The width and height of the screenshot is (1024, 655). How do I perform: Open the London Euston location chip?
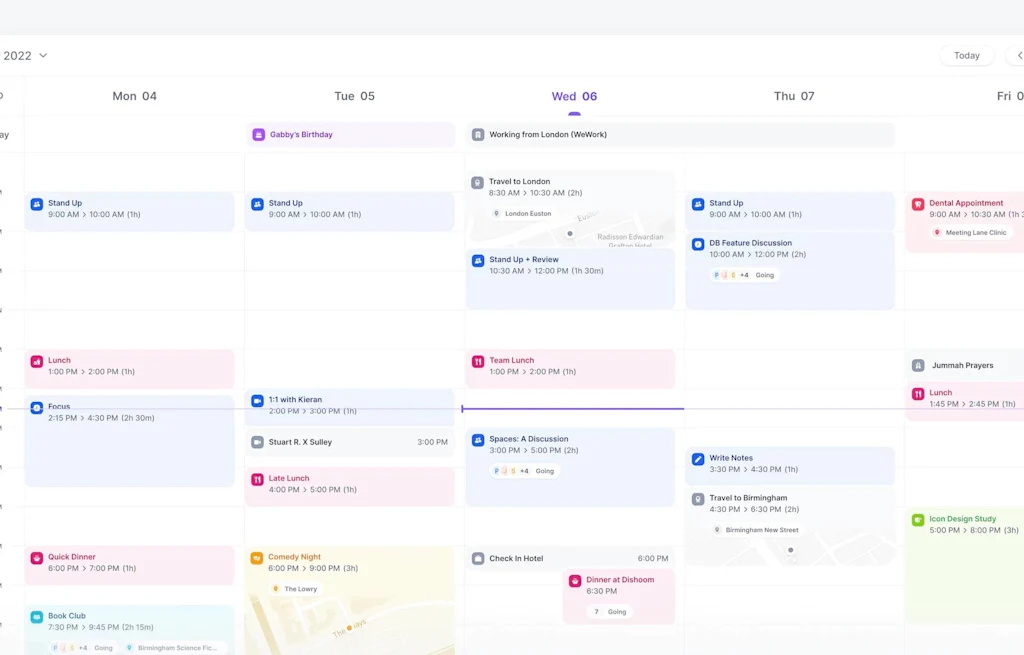(x=522, y=214)
